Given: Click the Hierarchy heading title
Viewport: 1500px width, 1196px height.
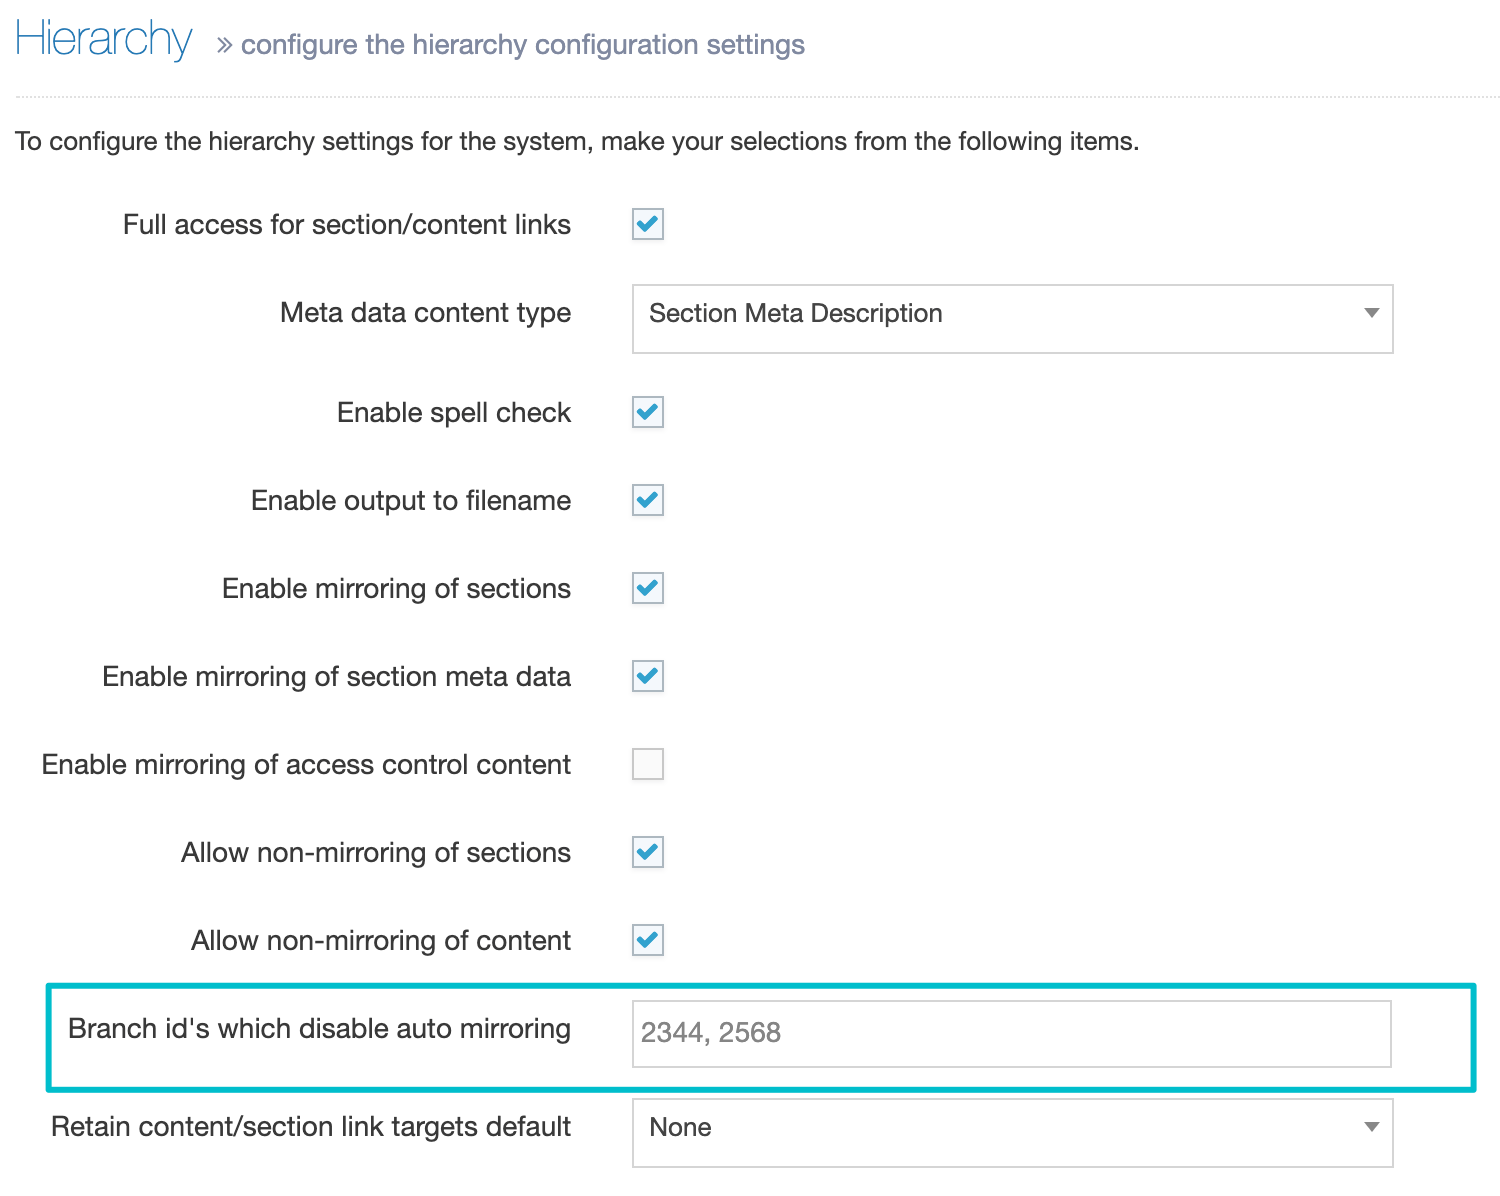Looking at the screenshot, I should pos(104,40).
